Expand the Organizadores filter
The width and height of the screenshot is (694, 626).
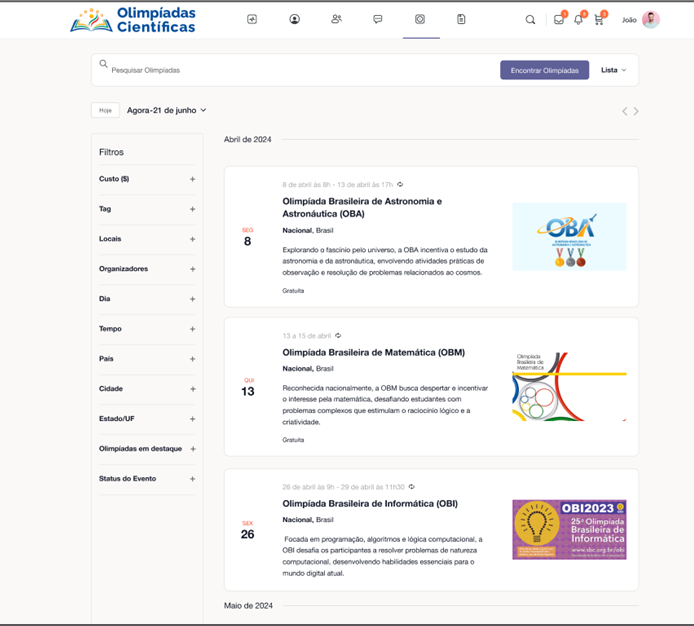147,269
